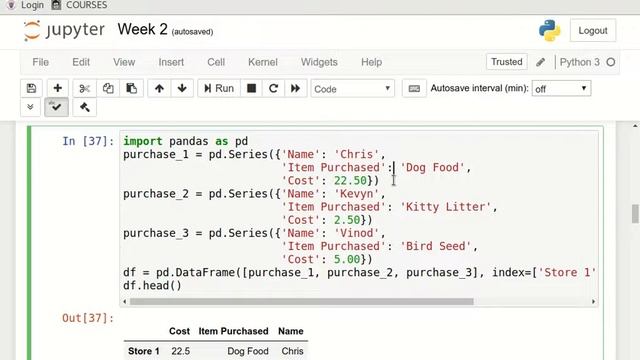Click the 'Dog Food' string in code
Screen dimensions: 640x360
pos(433,167)
